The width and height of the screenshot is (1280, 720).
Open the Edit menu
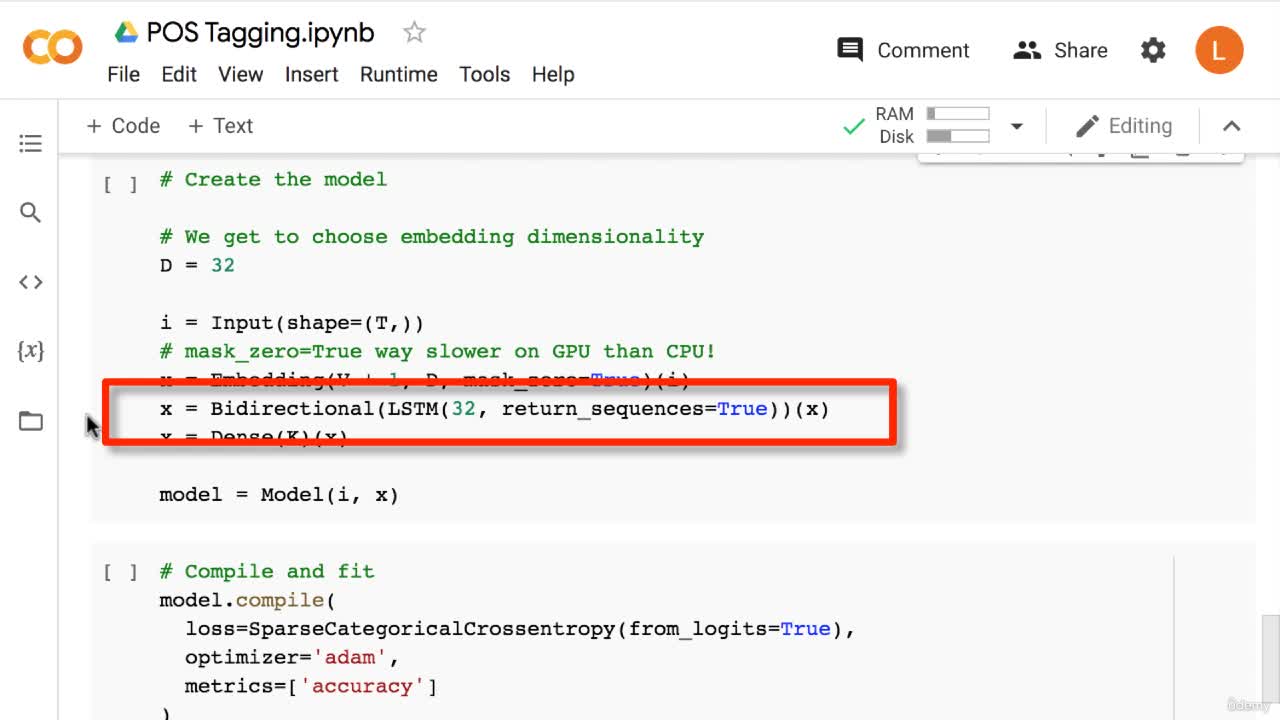pos(179,75)
